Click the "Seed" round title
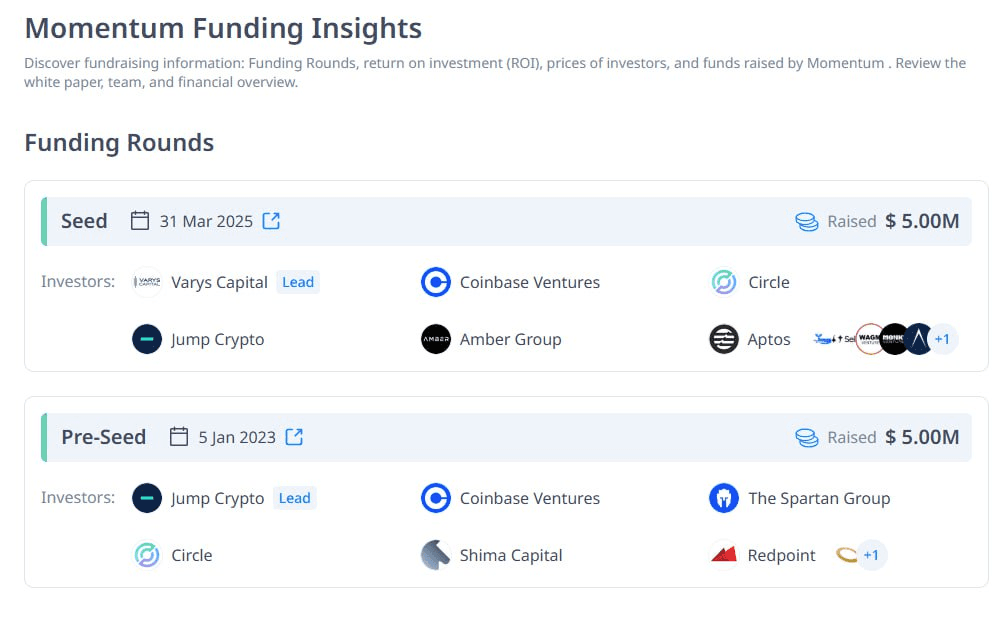Image resolution: width=1008 pixels, height=625 pixels. click(84, 221)
